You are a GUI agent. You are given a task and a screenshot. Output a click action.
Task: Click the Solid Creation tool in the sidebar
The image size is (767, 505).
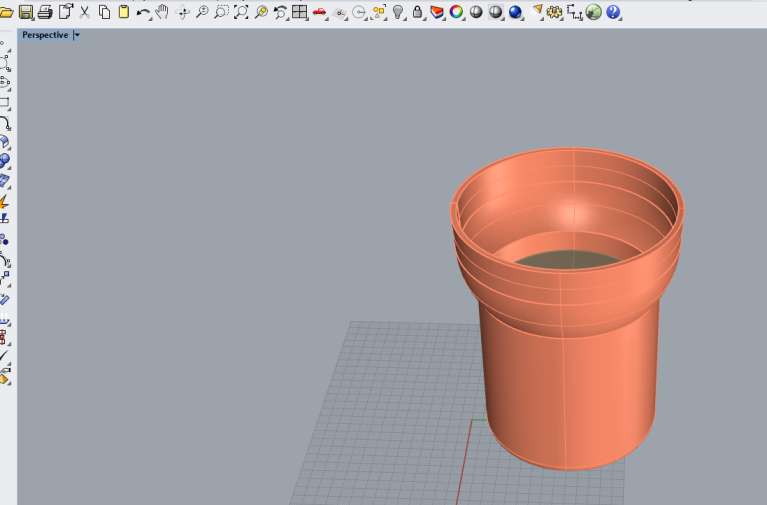point(4,161)
